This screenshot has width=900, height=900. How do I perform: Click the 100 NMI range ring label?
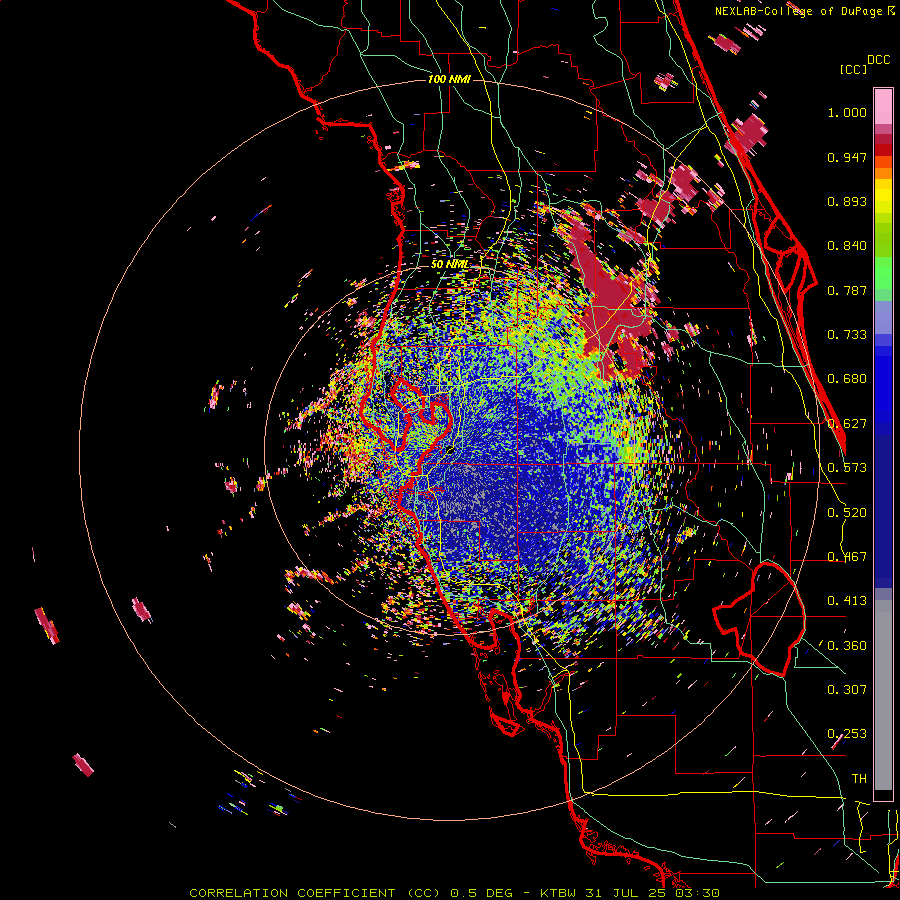(449, 79)
